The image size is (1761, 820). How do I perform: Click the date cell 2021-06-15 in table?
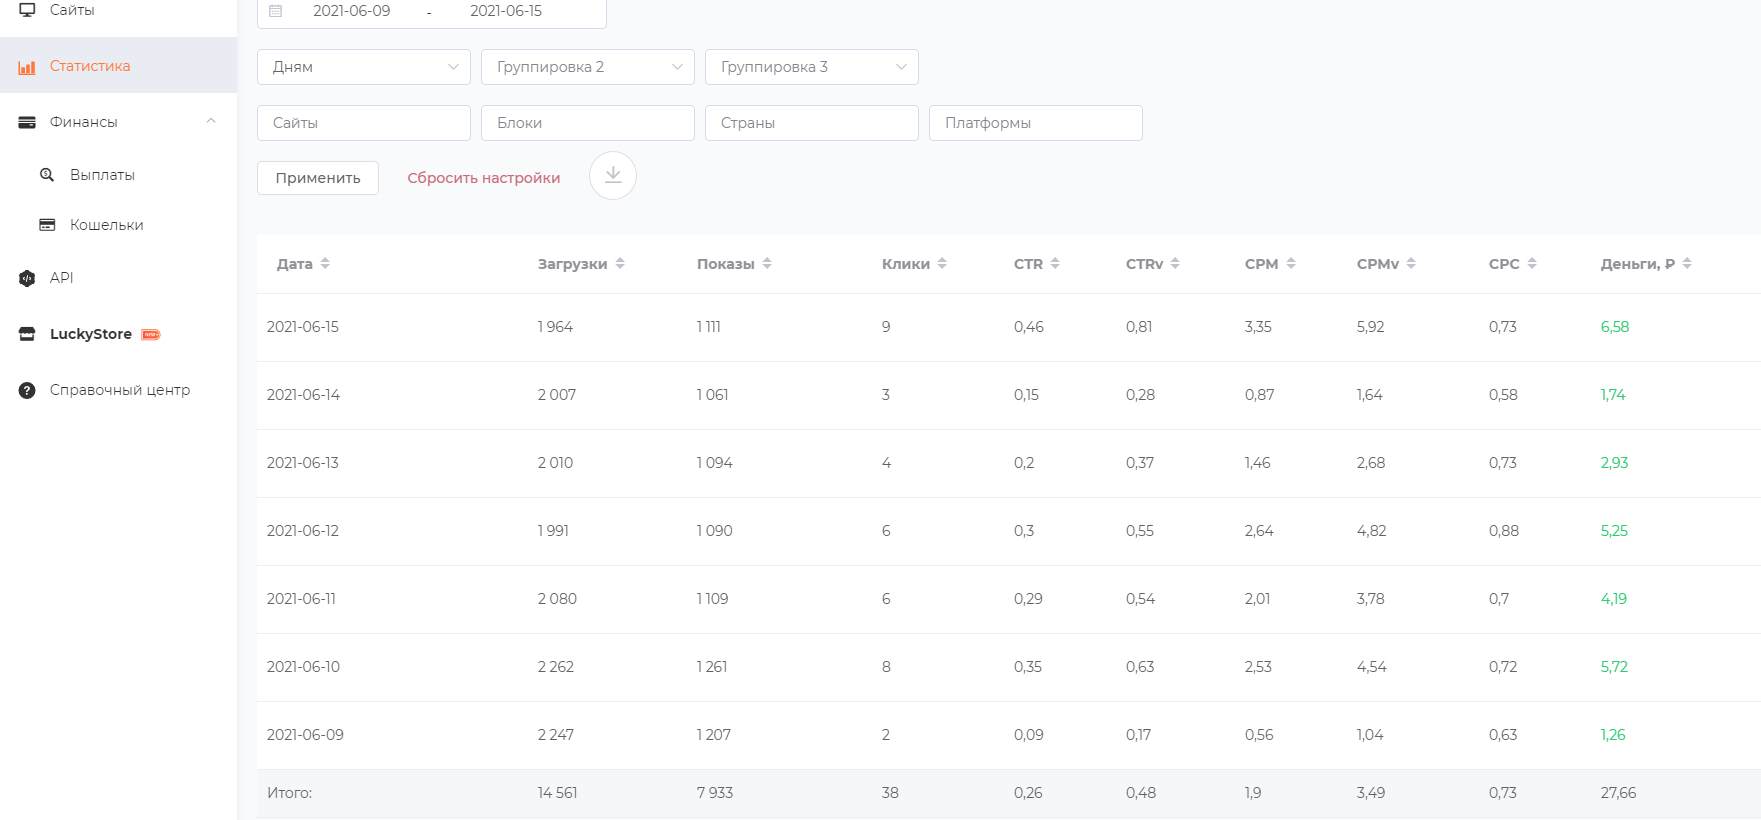point(303,327)
